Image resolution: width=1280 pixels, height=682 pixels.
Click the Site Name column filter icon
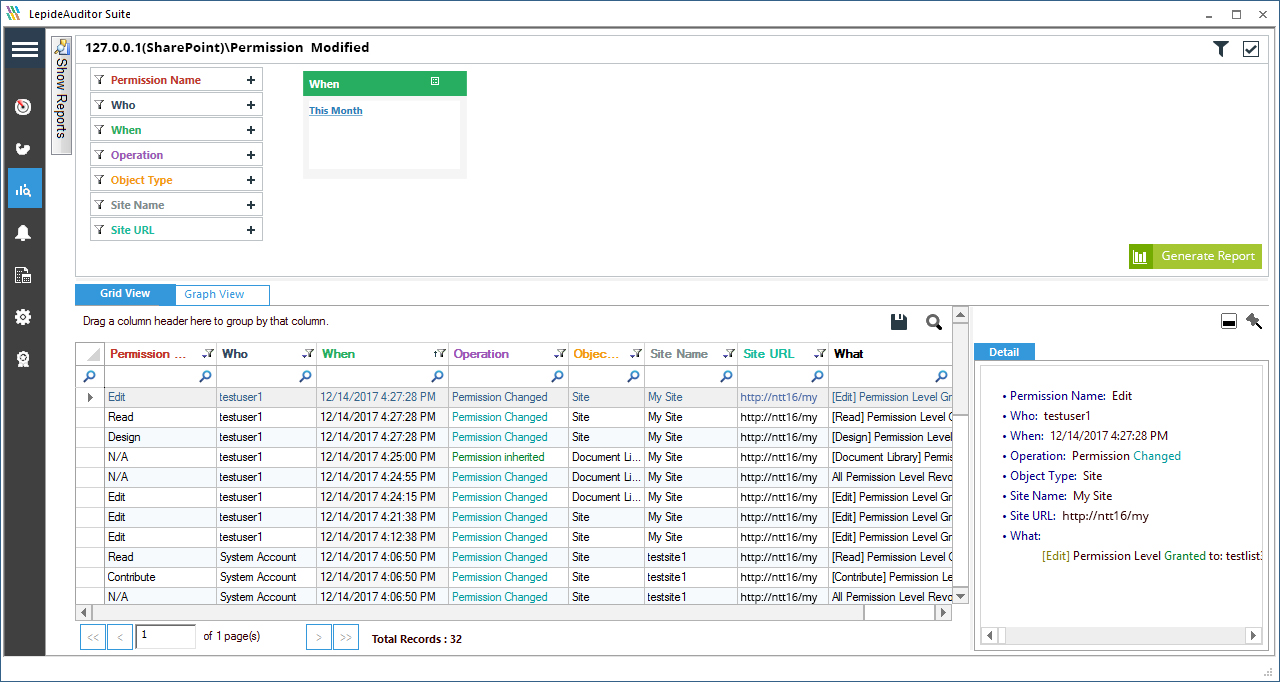(728, 354)
